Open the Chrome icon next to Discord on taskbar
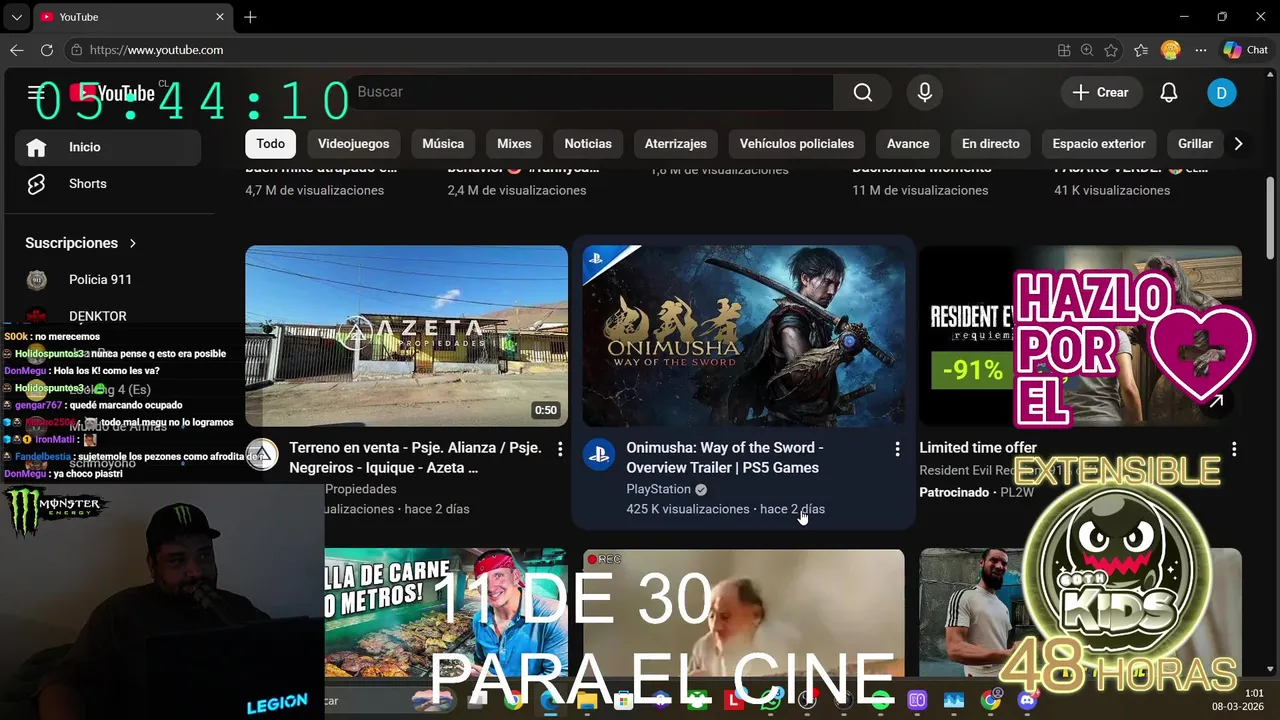Image resolution: width=1280 pixels, height=720 pixels. (990, 701)
